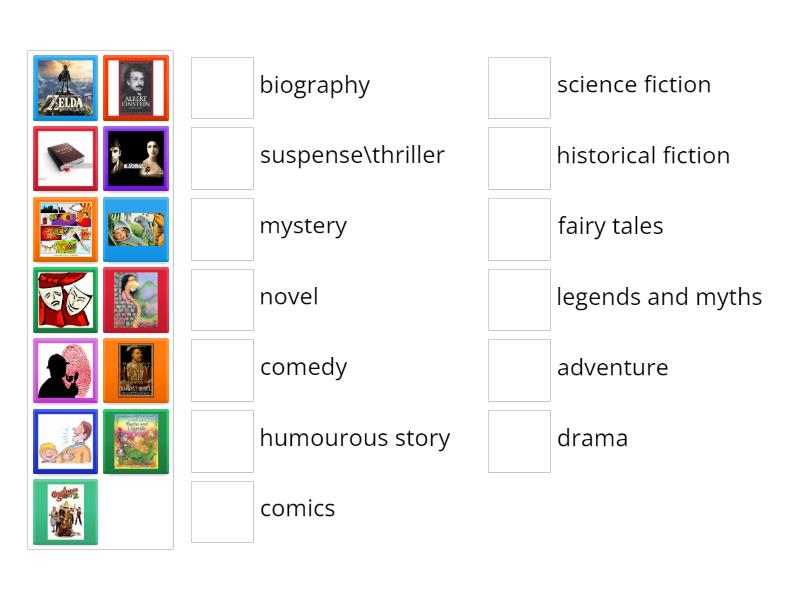
Task: Click the Albert Einstein biography book cover
Action: pyautogui.click(x=135, y=87)
